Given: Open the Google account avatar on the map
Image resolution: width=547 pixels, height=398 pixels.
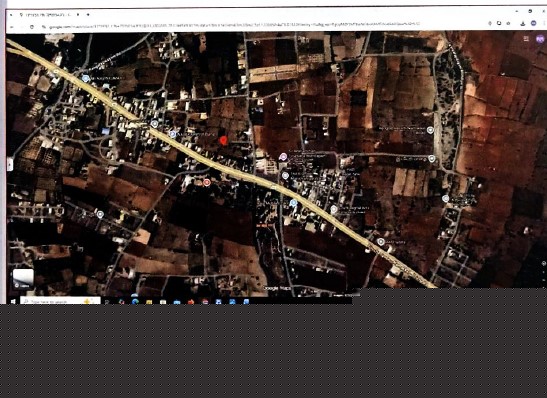Looking at the screenshot, I should click(x=540, y=39).
